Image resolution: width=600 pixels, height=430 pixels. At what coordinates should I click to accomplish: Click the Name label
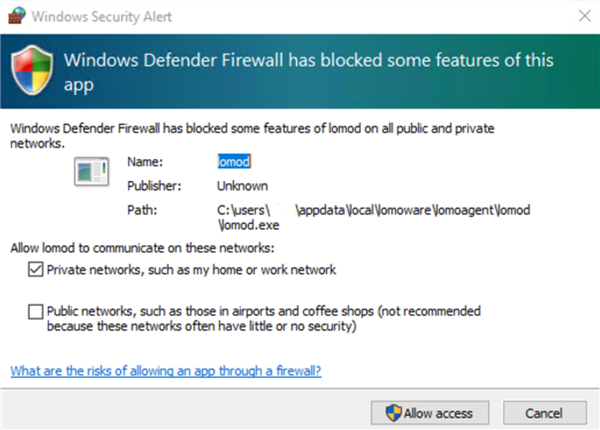tap(144, 160)
